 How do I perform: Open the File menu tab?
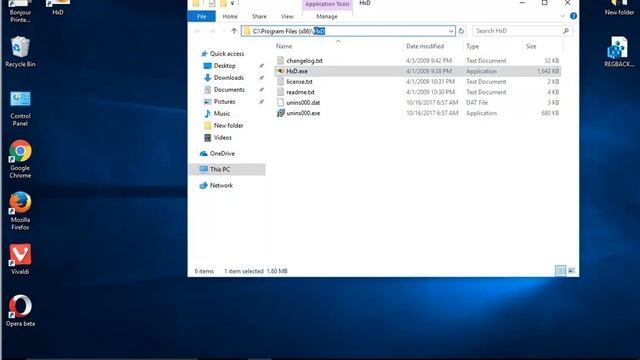tap(202, 16)
